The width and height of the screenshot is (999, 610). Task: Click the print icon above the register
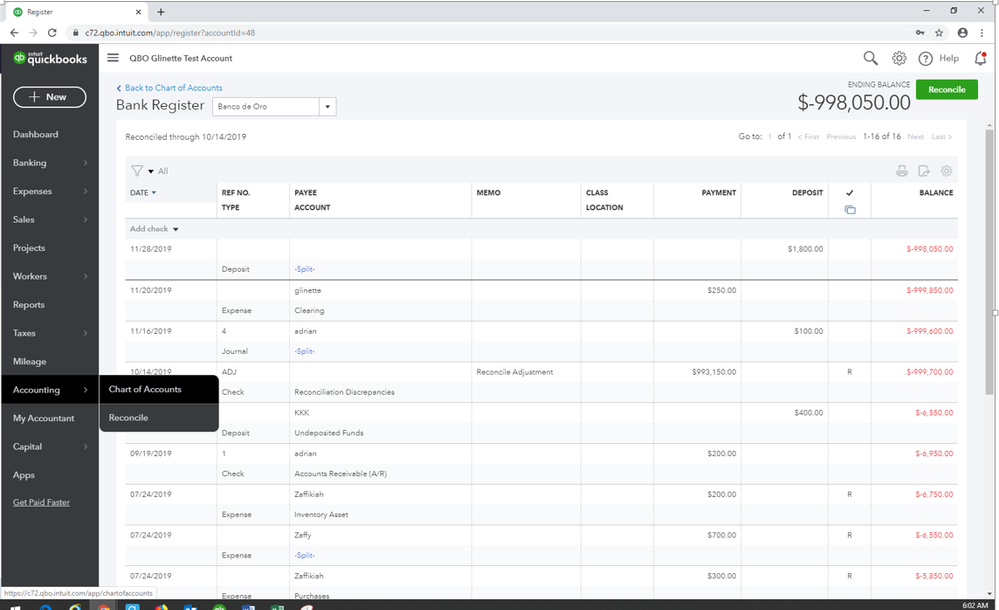[902, 171]
